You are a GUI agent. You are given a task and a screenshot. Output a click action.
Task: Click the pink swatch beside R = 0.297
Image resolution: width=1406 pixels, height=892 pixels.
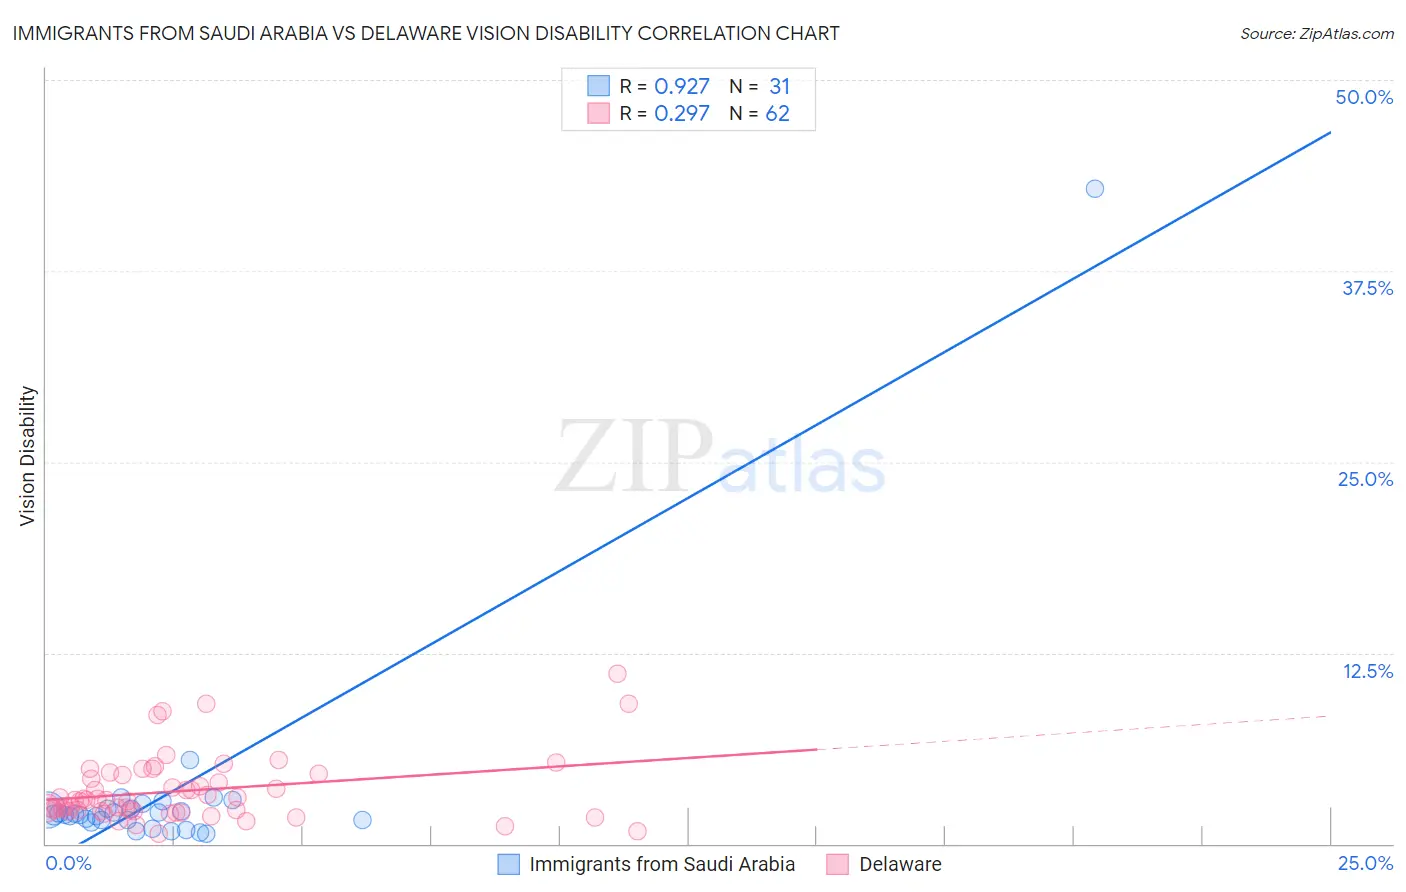pos(598,113)
